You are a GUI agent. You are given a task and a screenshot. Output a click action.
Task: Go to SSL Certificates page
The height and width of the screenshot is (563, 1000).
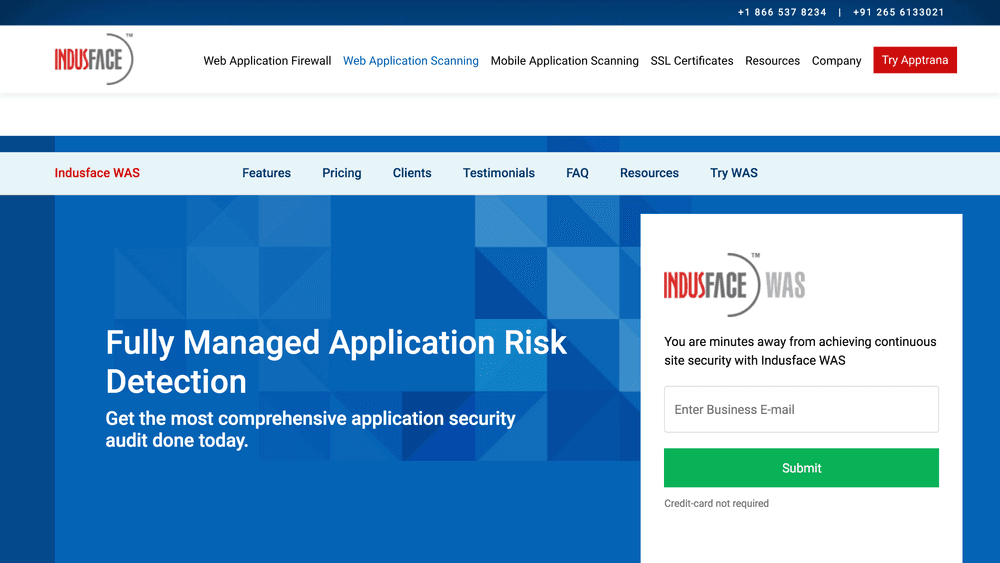(x=692, y=61)
